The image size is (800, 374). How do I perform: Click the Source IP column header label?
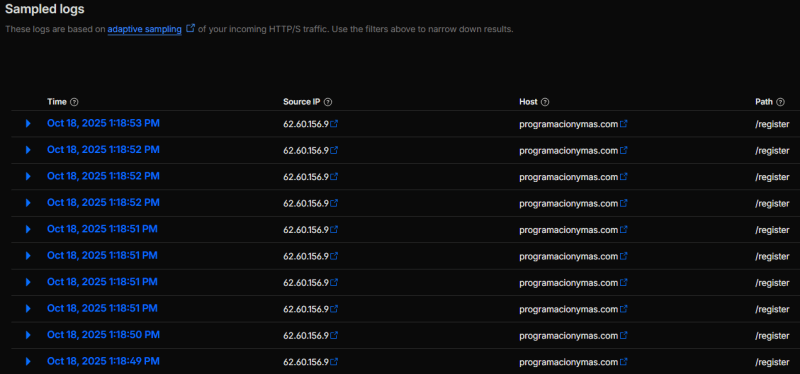[x=302, y=102]
